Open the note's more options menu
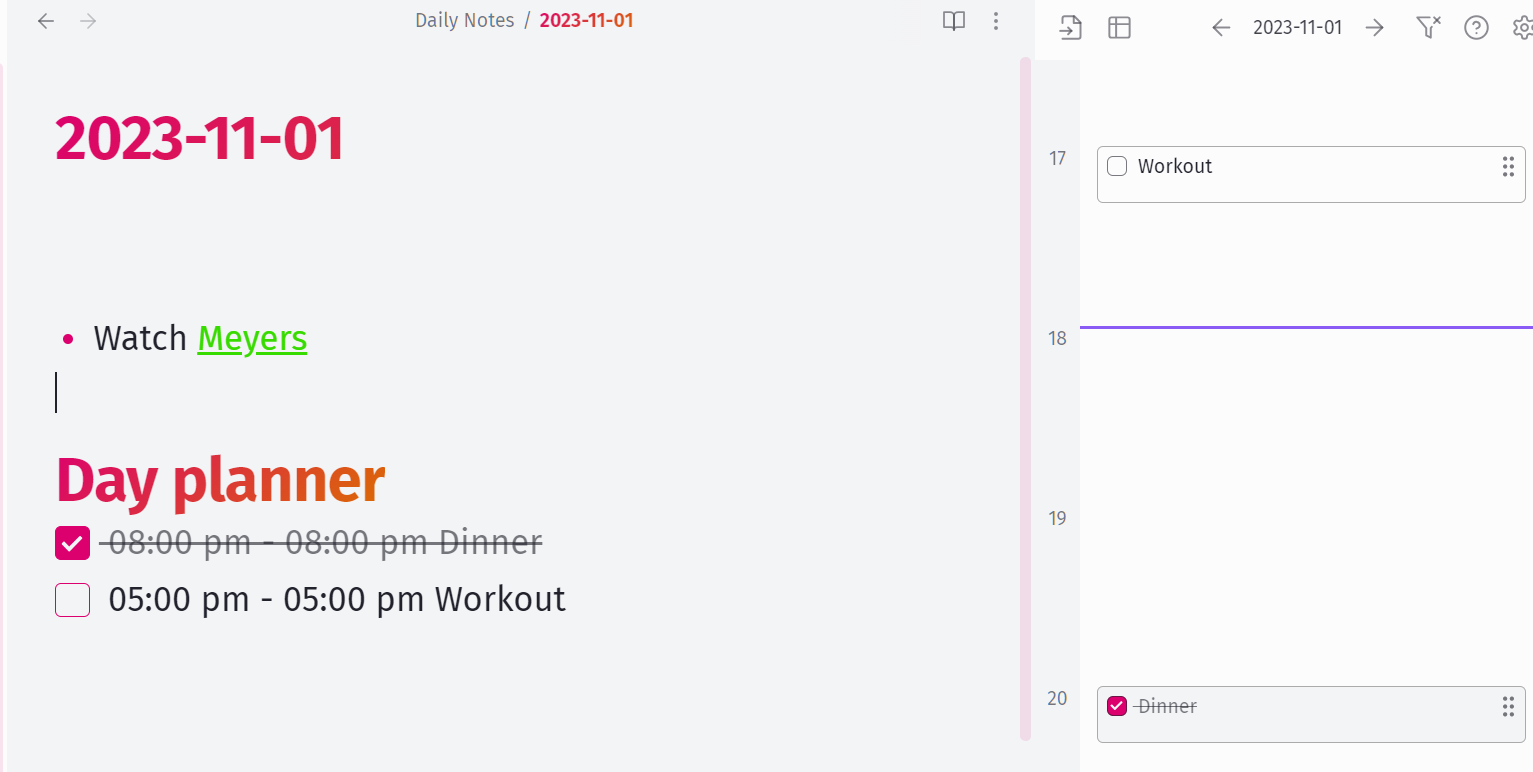Image resolution: width=1533 pixels, height=772 pixels. 996,20
